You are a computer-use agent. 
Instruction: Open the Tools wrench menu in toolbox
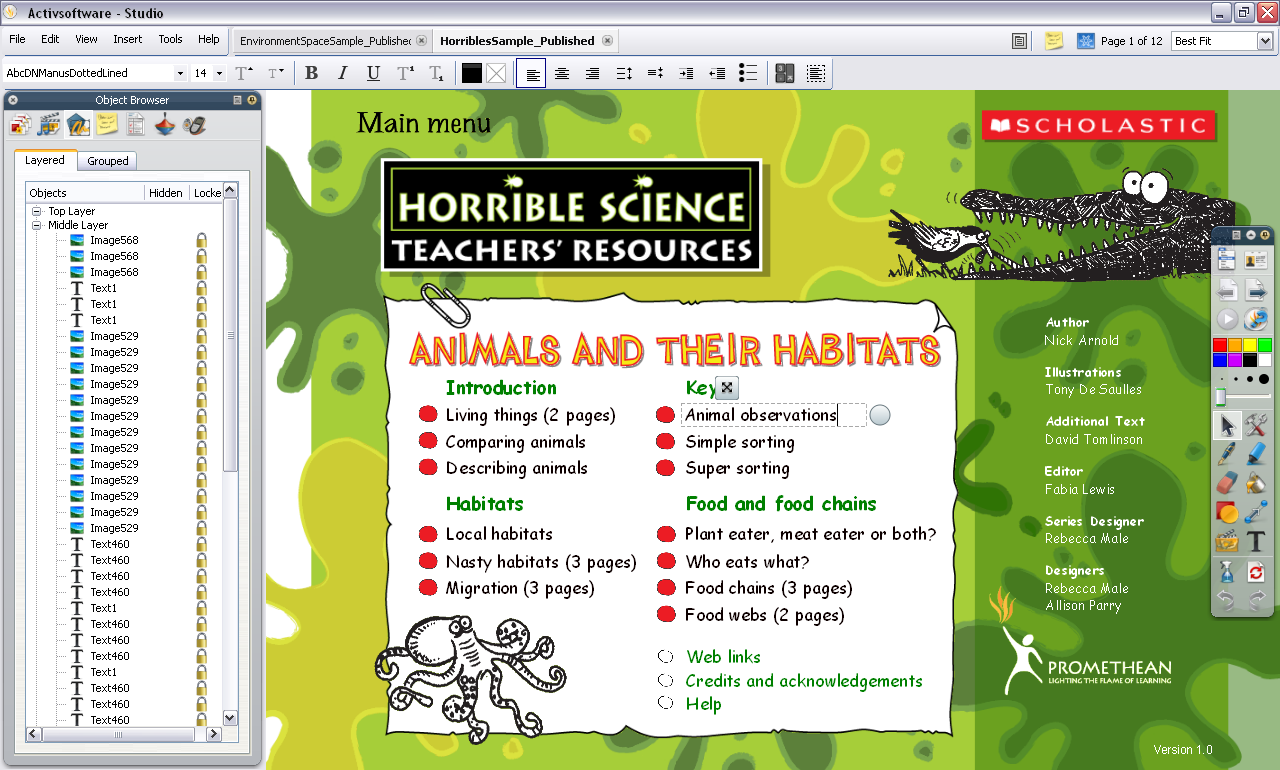[1257, 425]
